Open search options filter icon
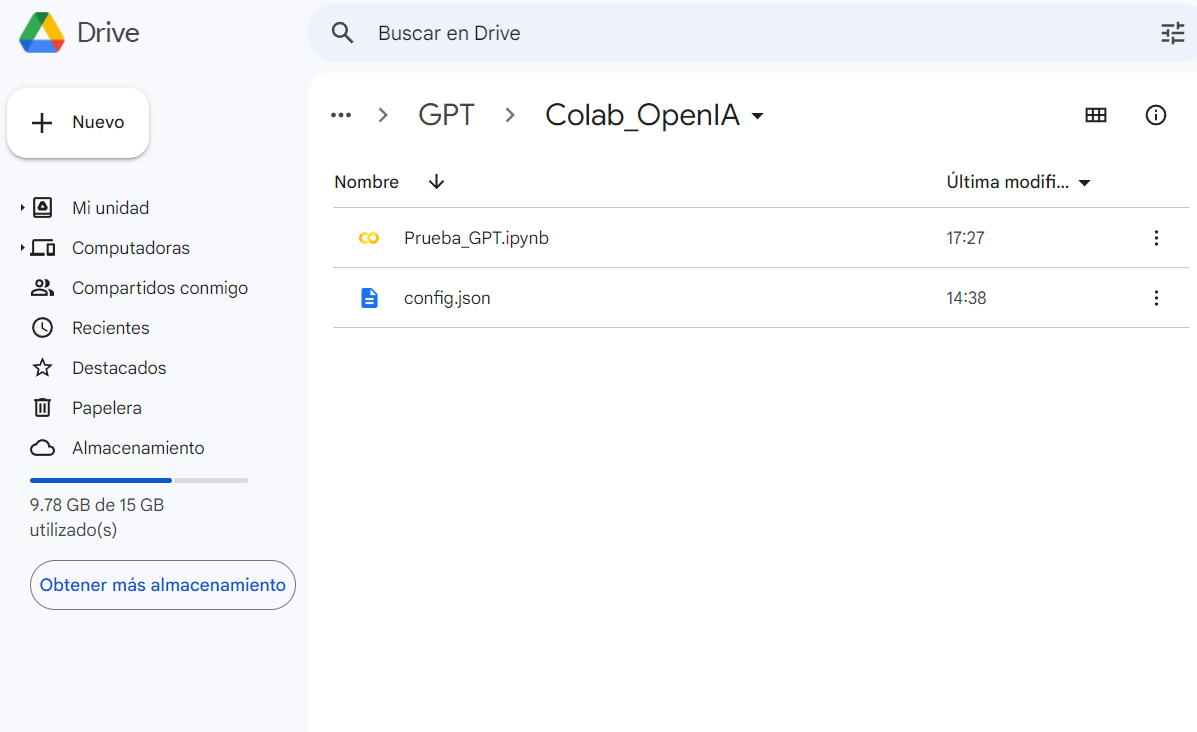 pos(1171,32)
